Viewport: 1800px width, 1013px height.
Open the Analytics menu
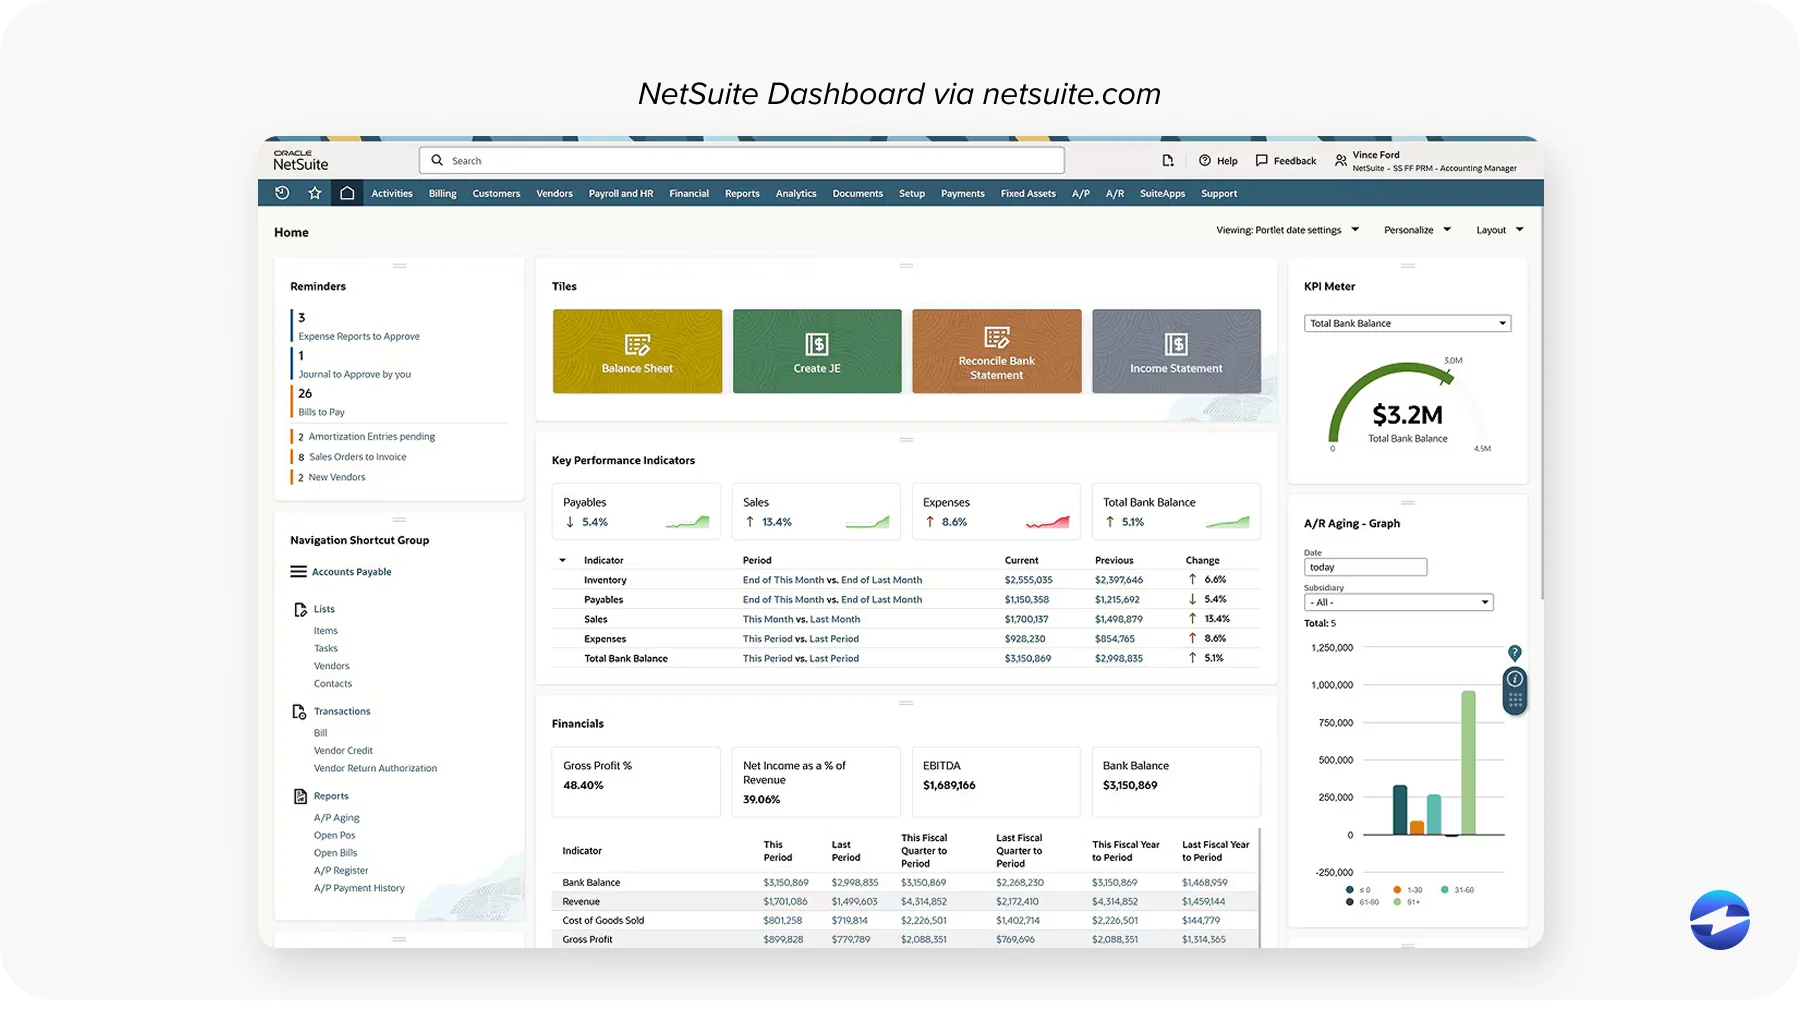tap(796, 194)
